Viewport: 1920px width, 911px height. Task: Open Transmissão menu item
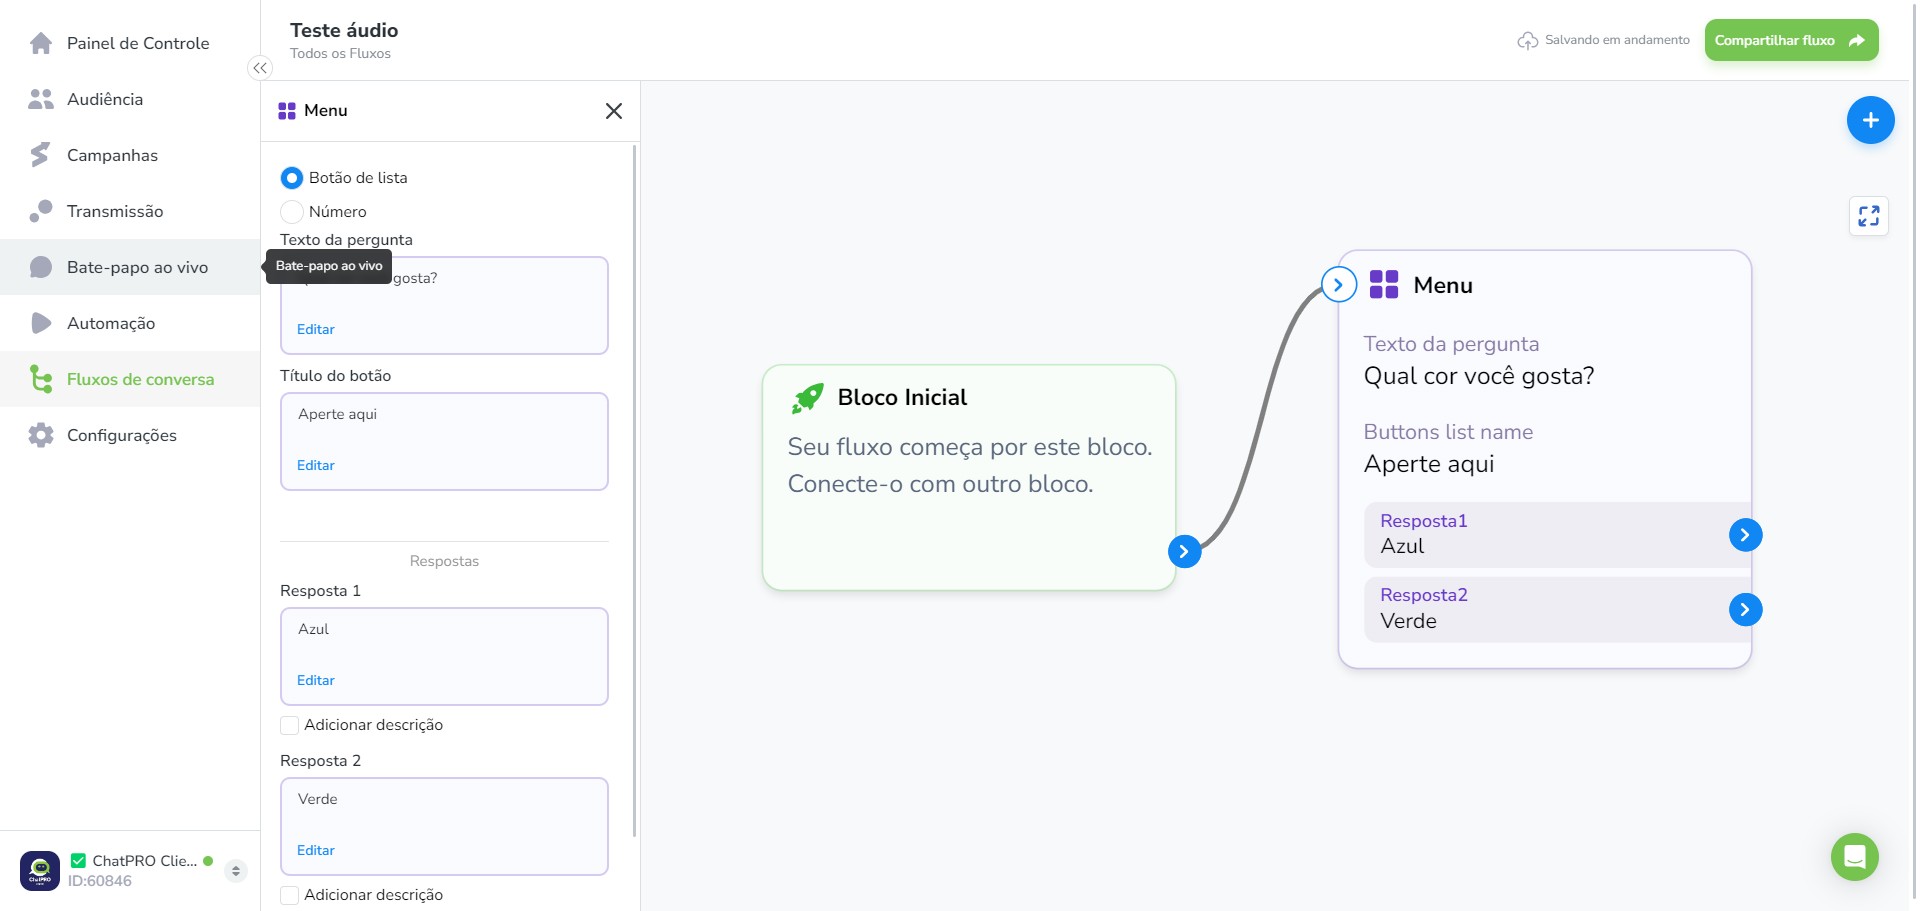130,211
